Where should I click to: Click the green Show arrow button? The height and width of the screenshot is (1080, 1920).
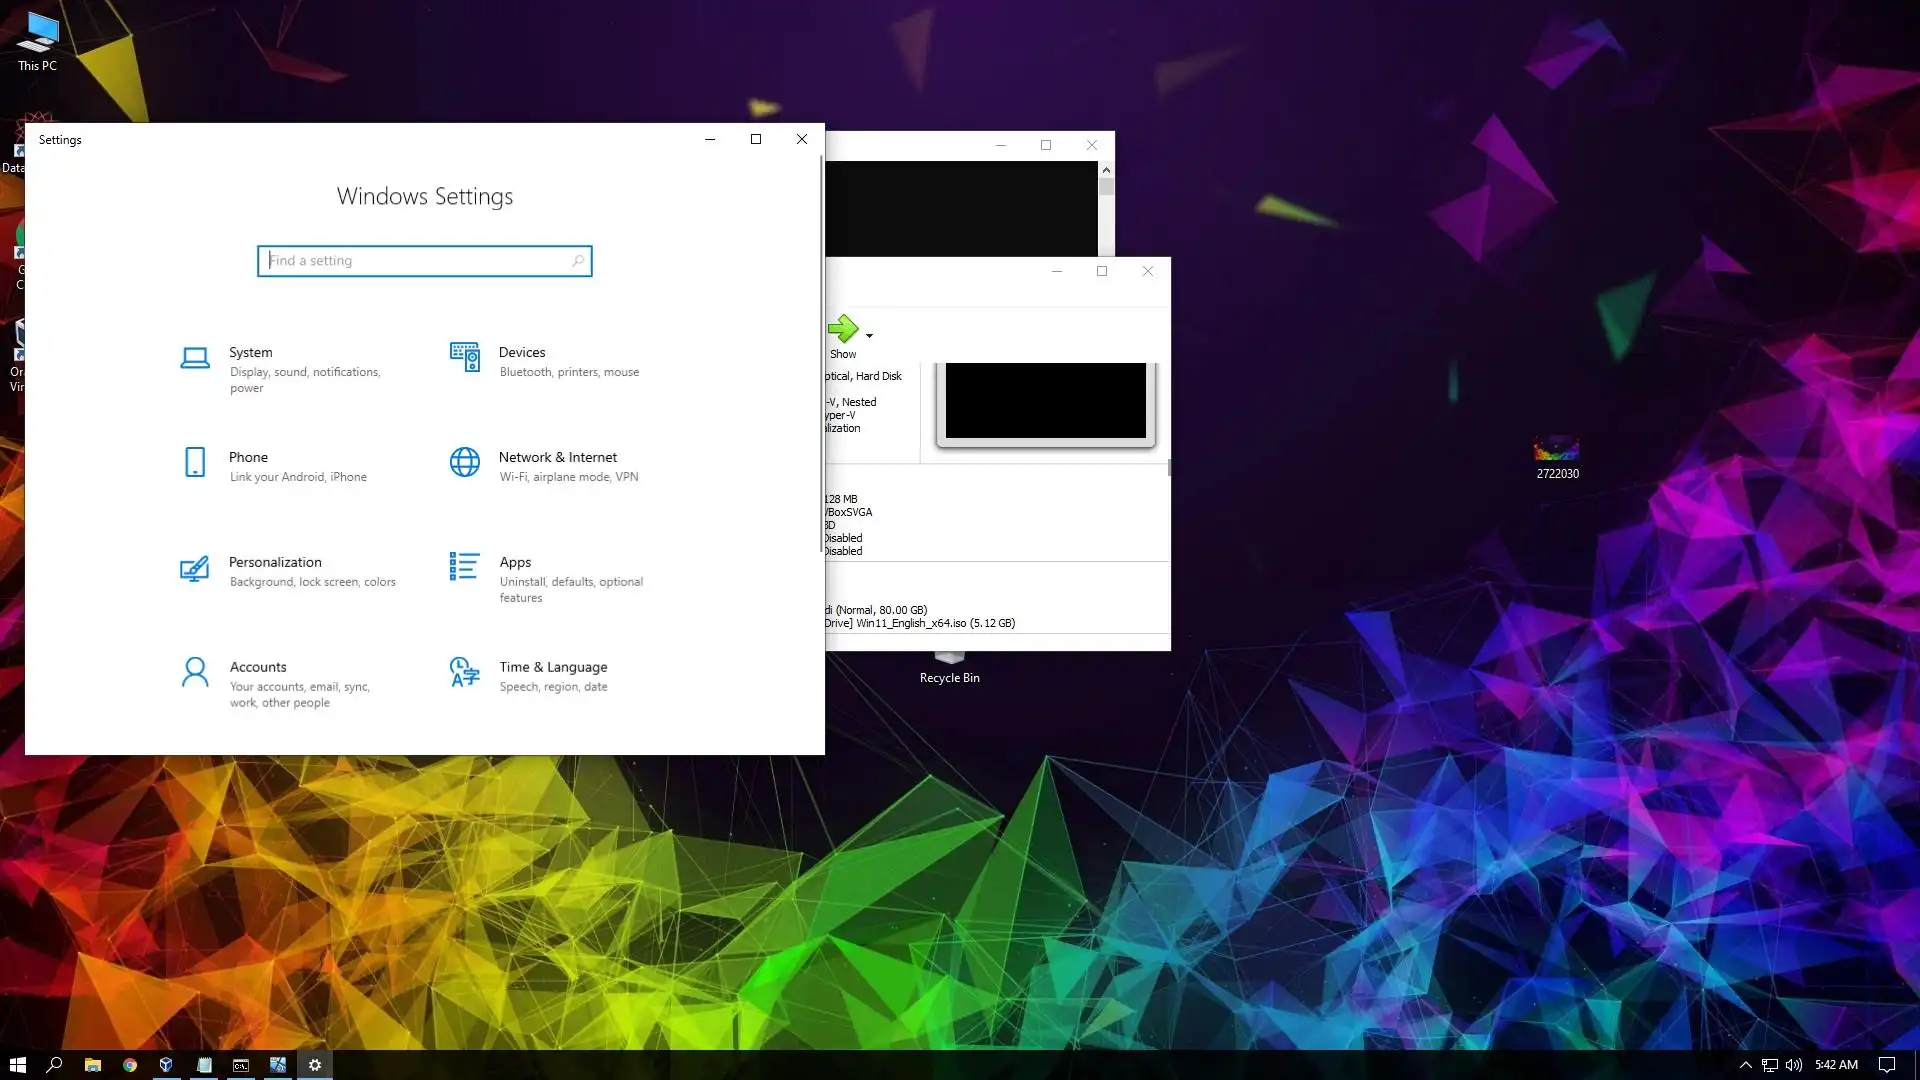point(842,330)
